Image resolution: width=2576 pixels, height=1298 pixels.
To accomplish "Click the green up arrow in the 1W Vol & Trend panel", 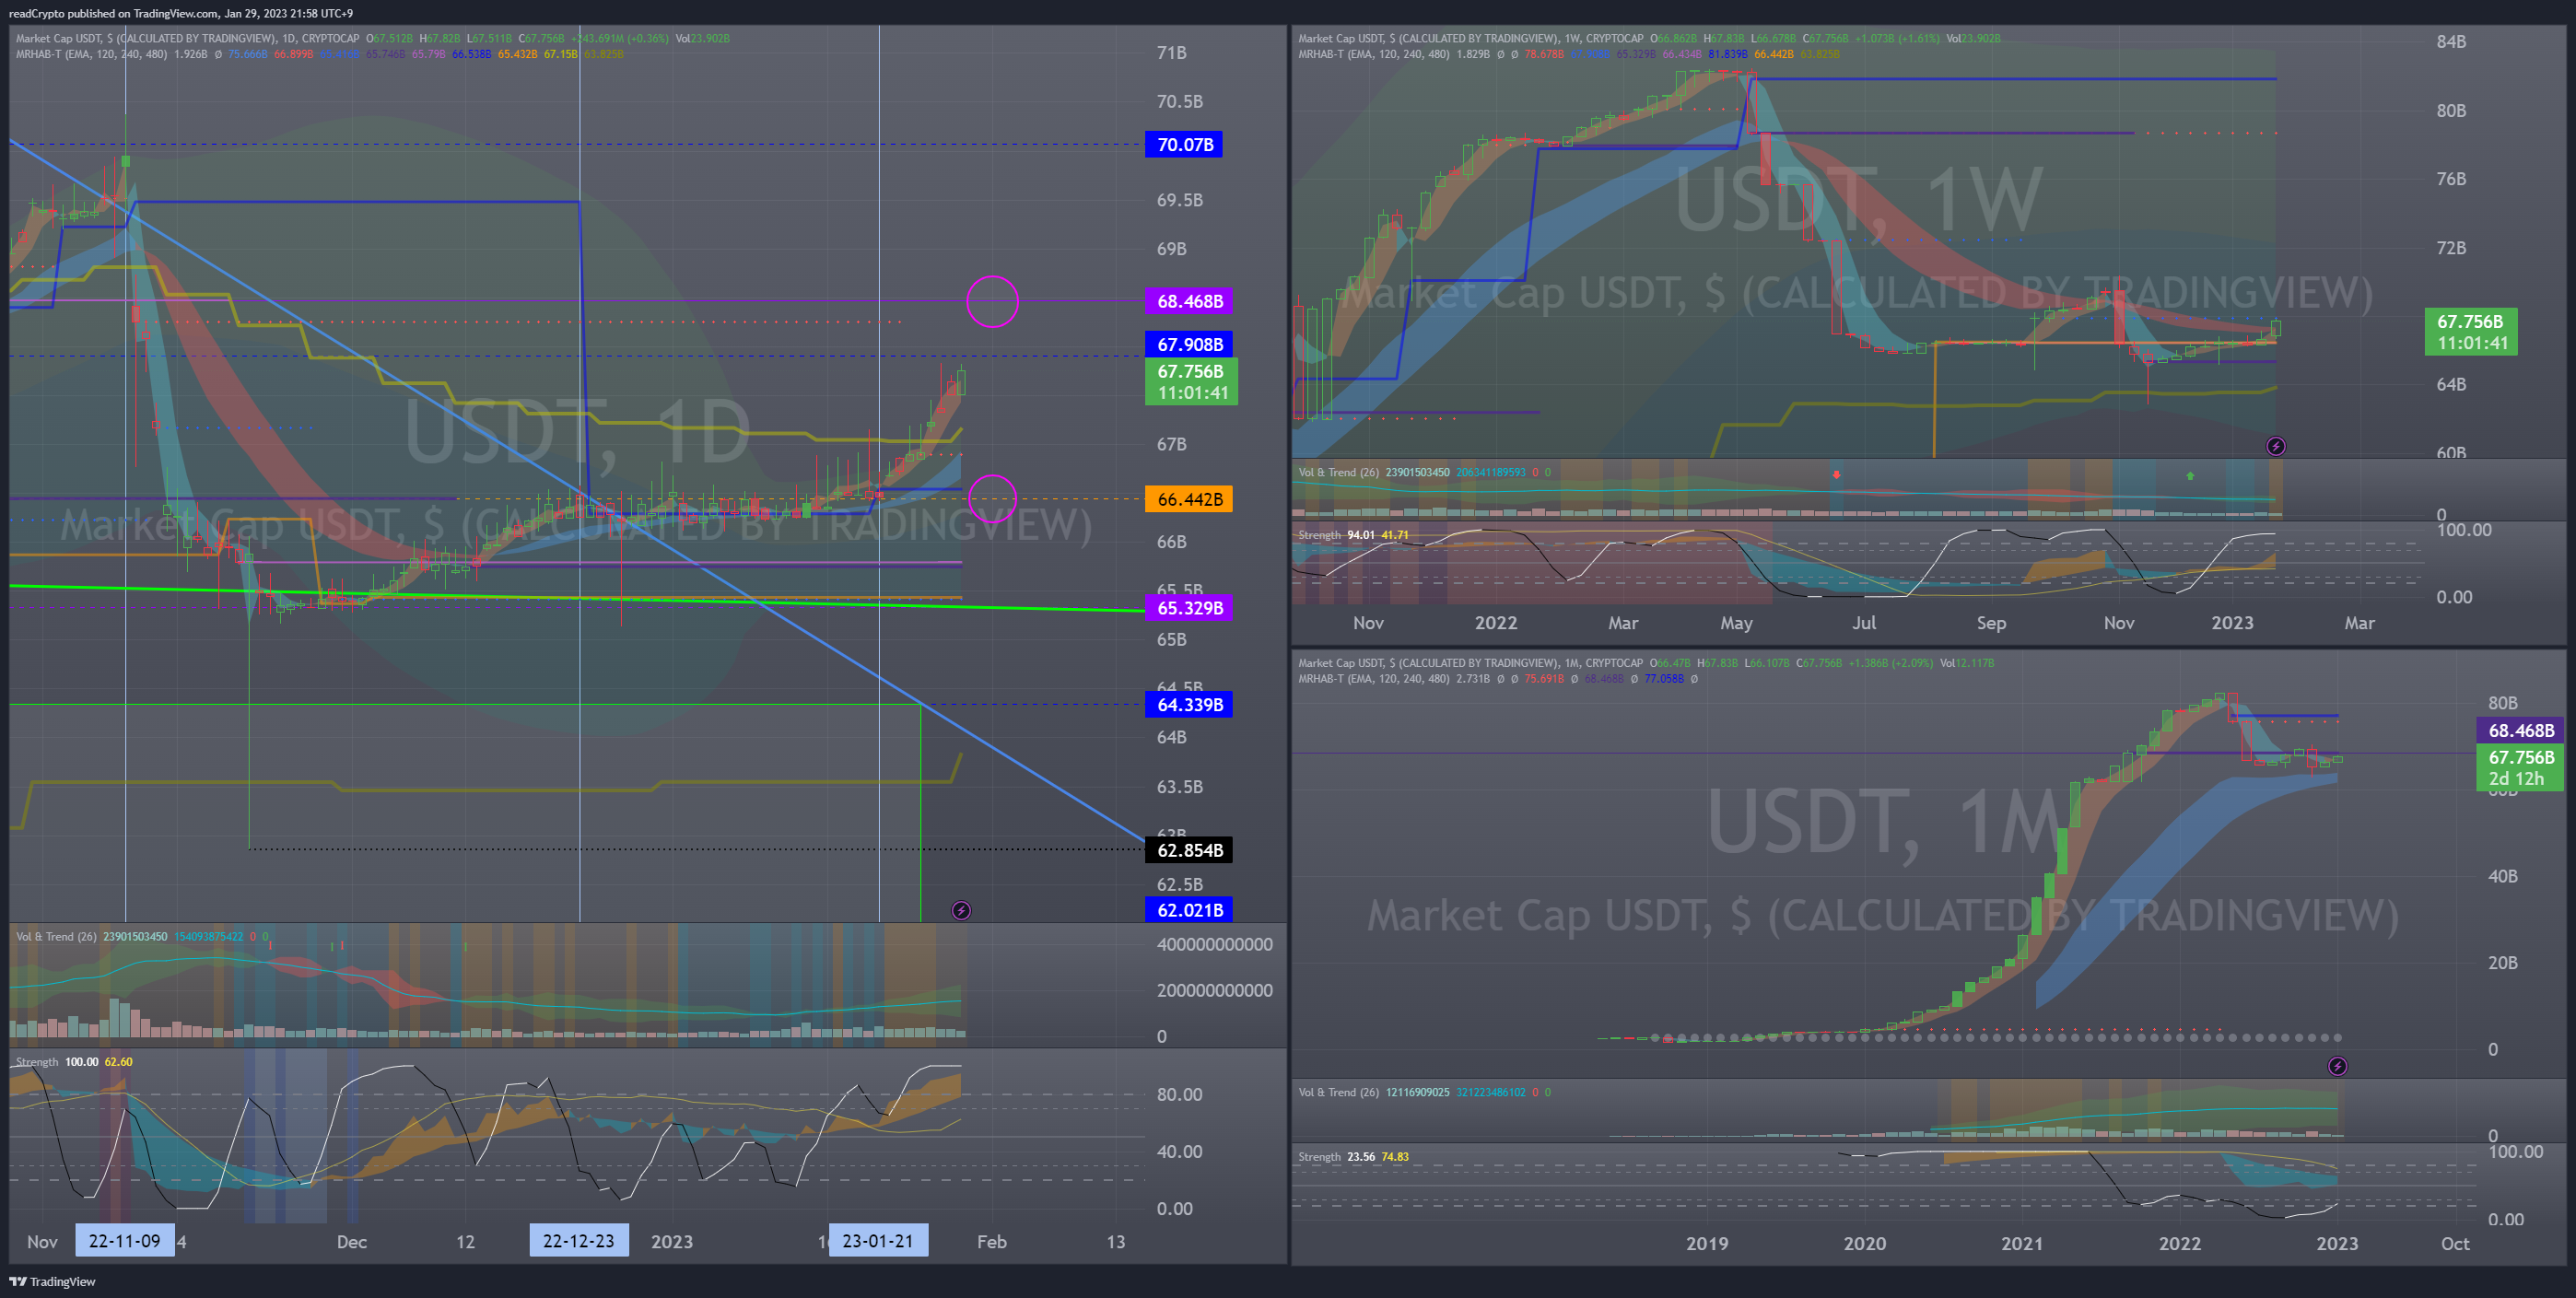I will pyautogui.click(x=2190, y=476).
